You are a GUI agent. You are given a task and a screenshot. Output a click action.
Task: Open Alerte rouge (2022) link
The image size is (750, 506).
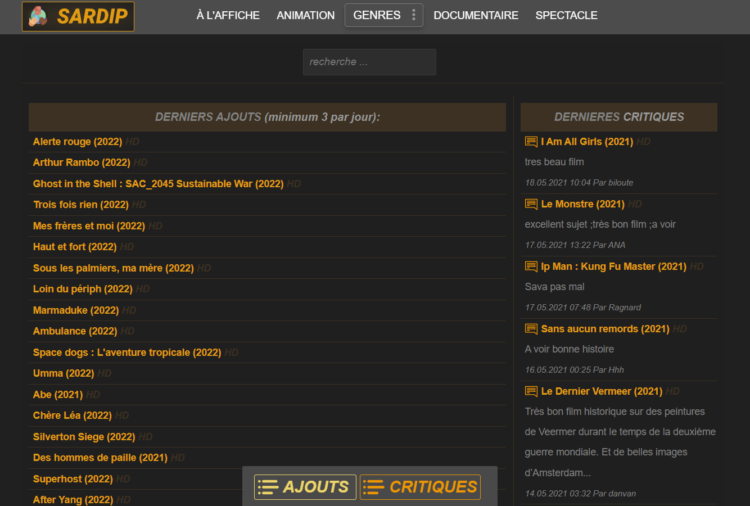77,142
